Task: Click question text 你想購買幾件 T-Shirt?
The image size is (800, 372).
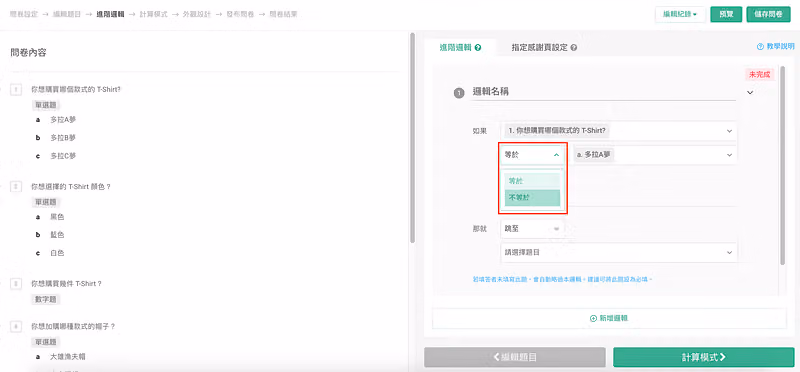Action: (66, 284)
